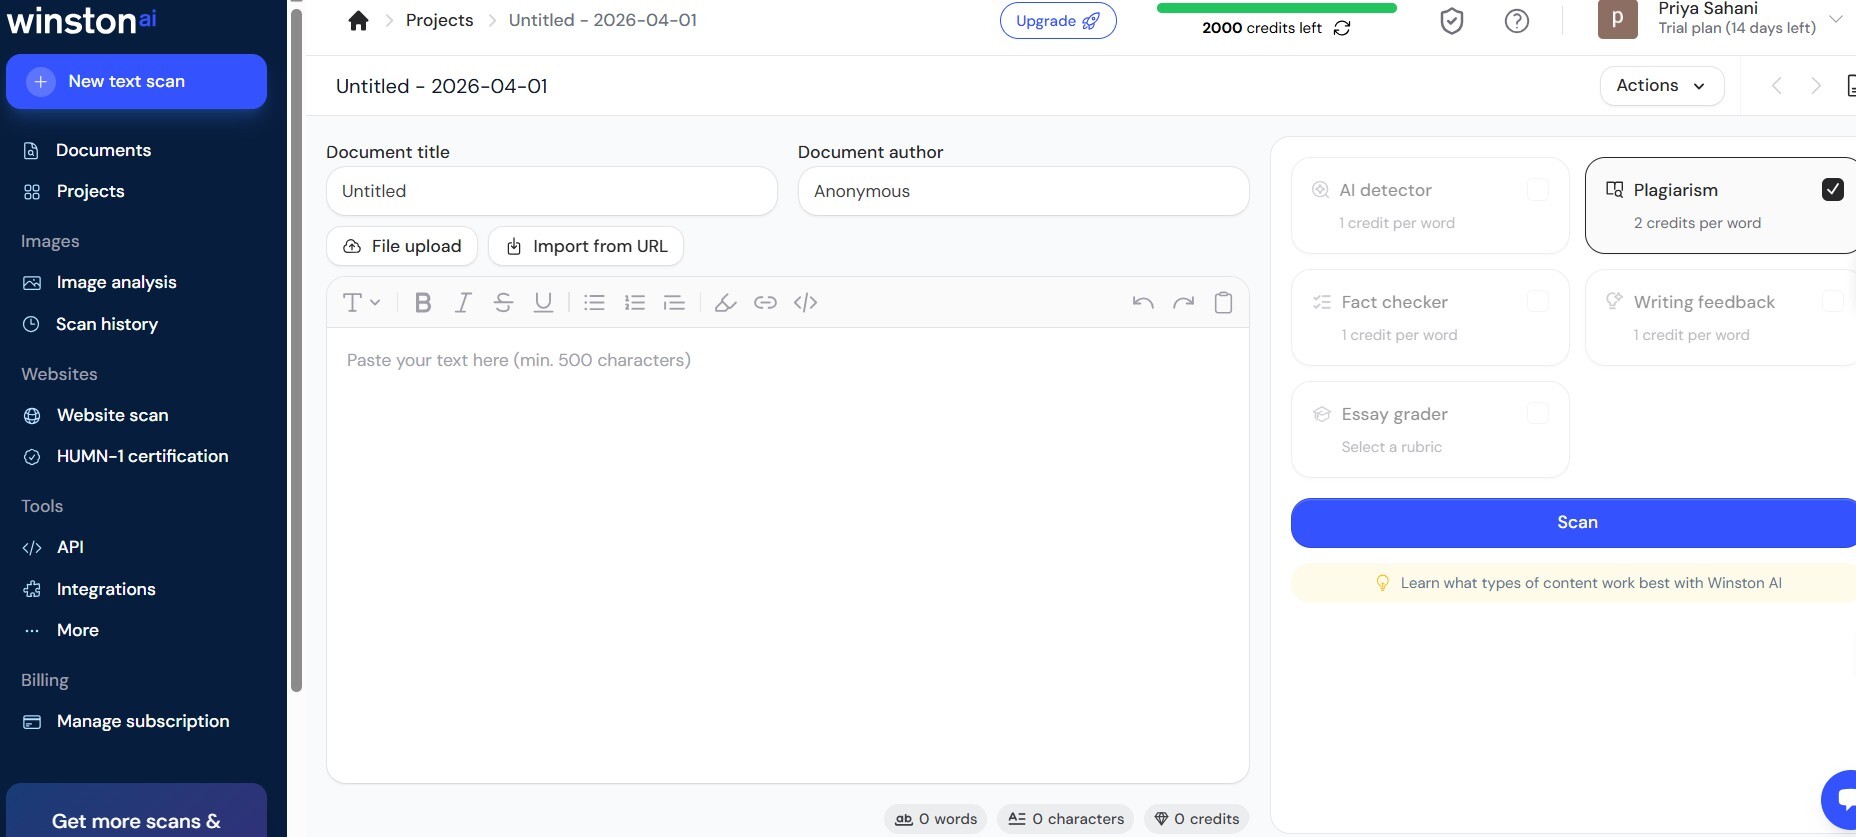Select the highlighter tool
The image size is (1856, 837).
click(x=726, y=303)
